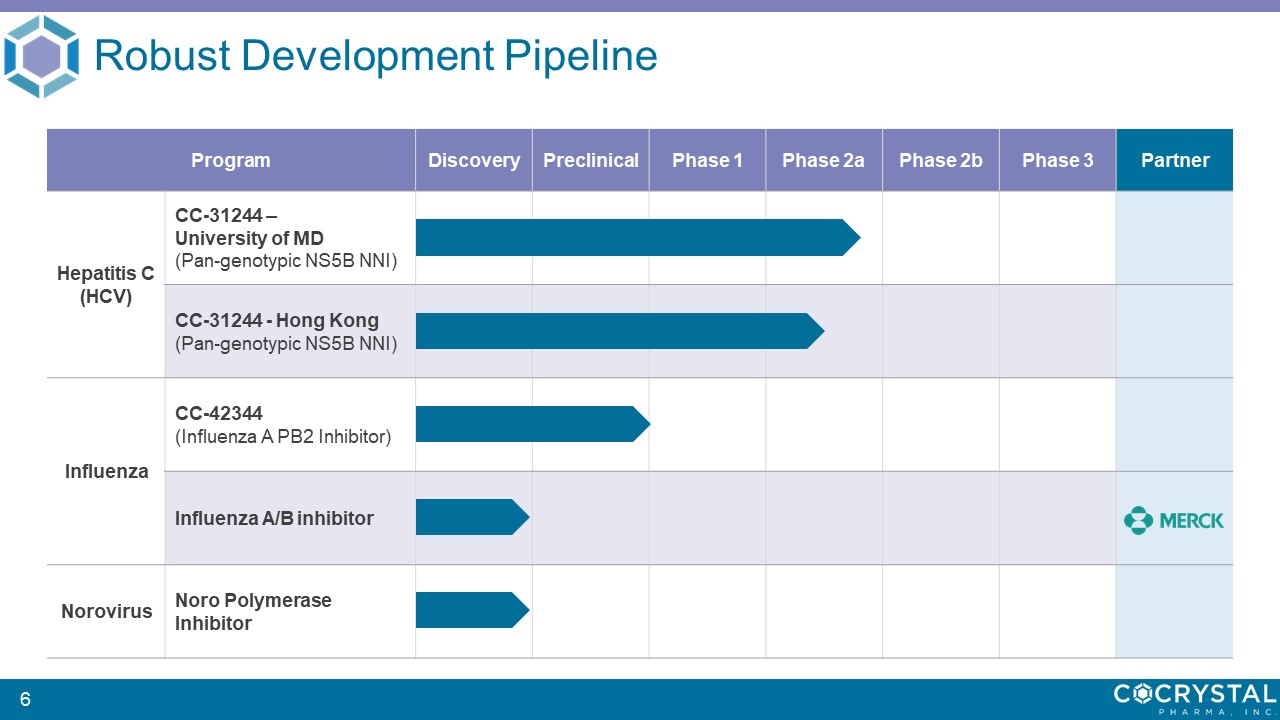Click the Merck logo in the Partner column

[x=1174, y=520]
